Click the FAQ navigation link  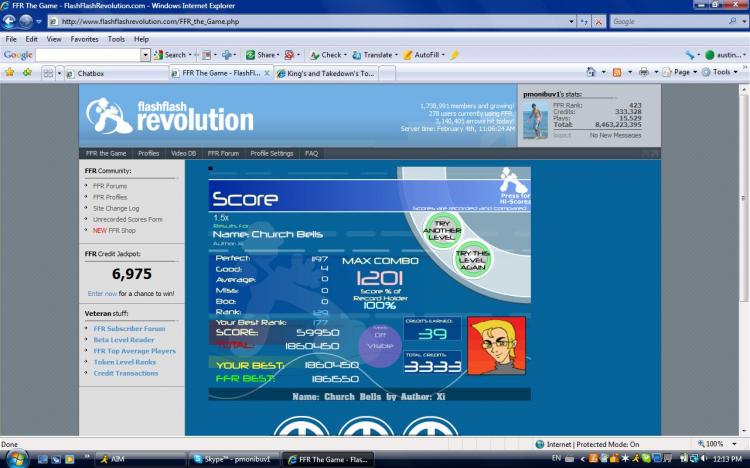[x=311, y=154]
